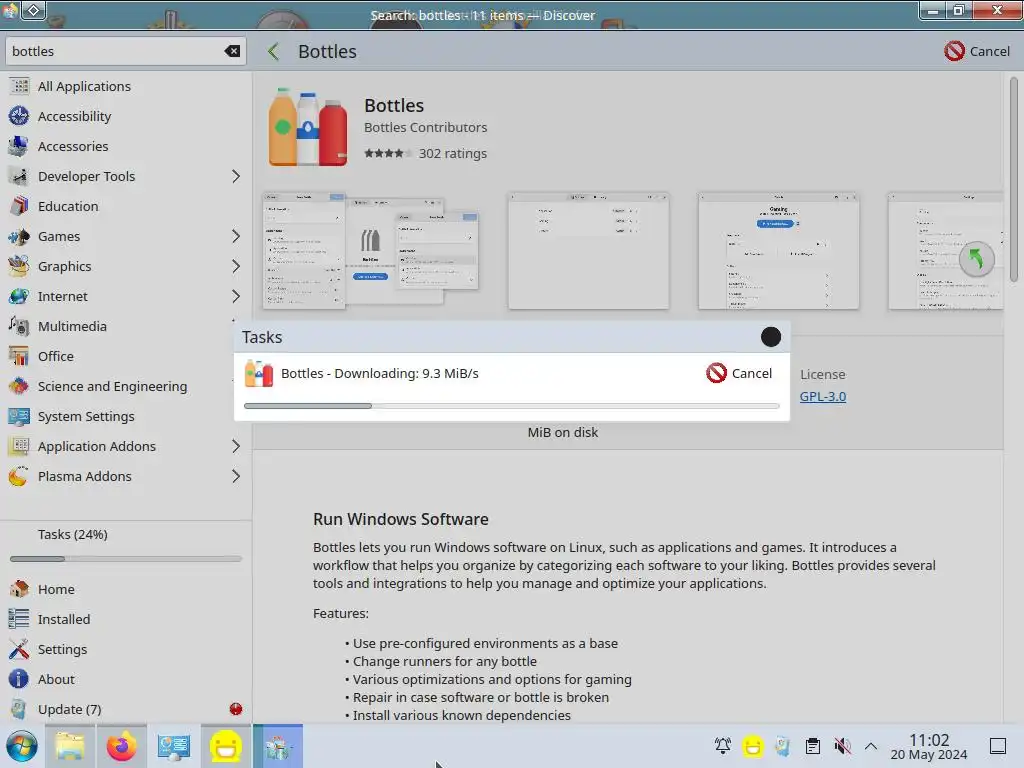
Task: Click the Accessories category icon
Action: pos(19,146)
